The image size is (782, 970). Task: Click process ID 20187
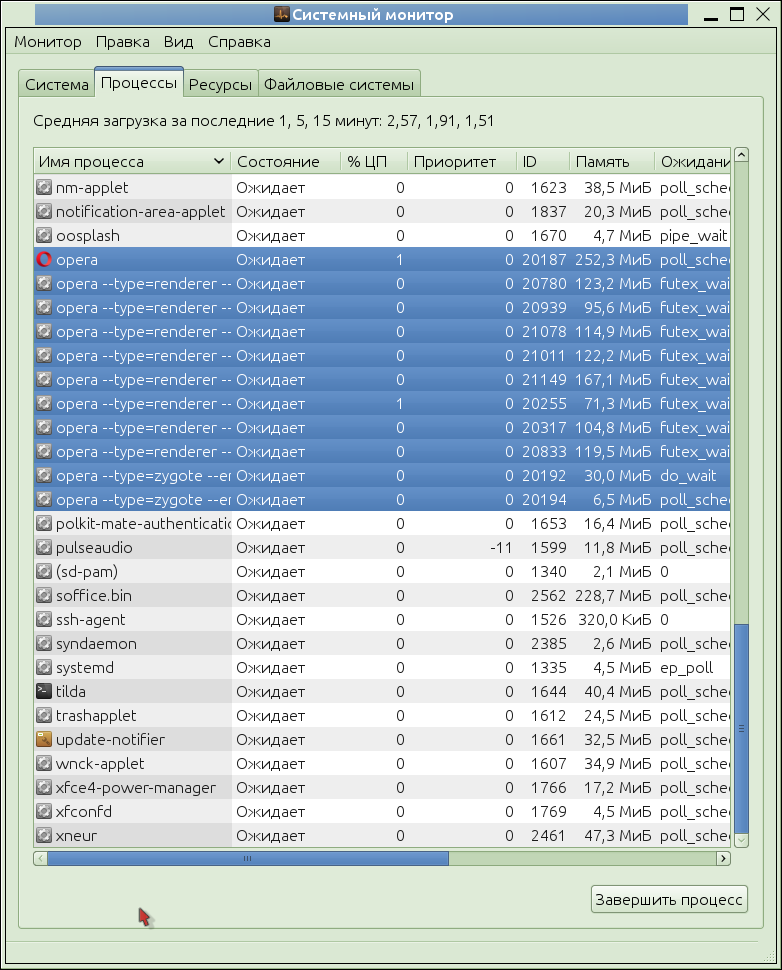[x=544, y=260]
